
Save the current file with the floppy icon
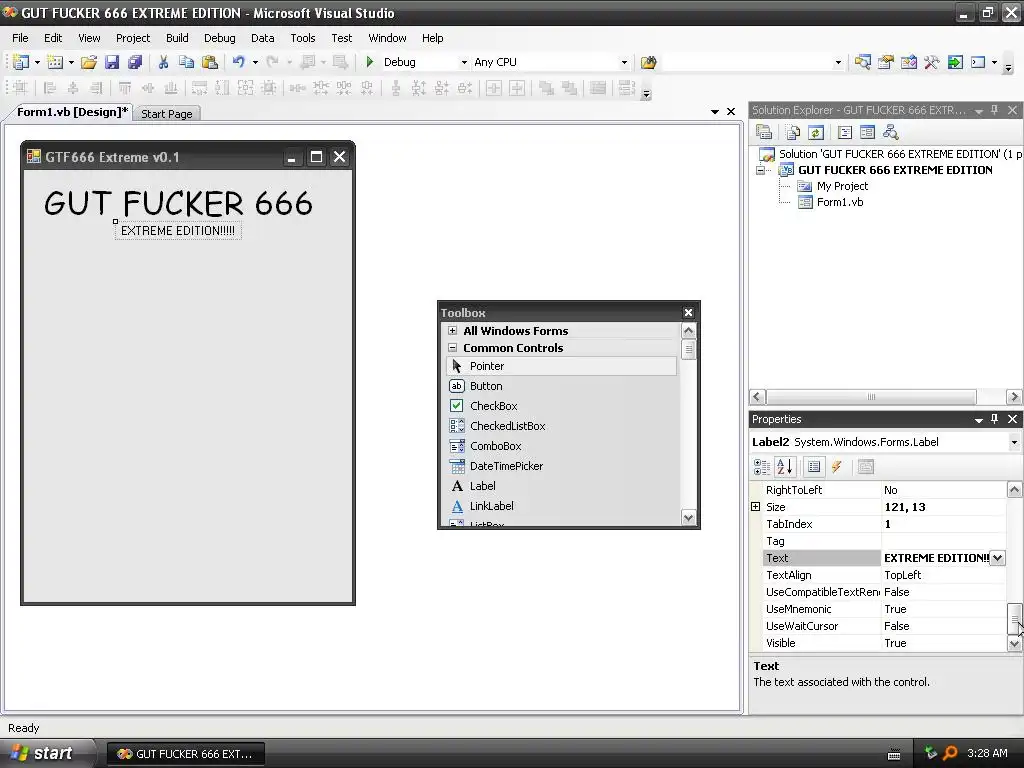112,62
